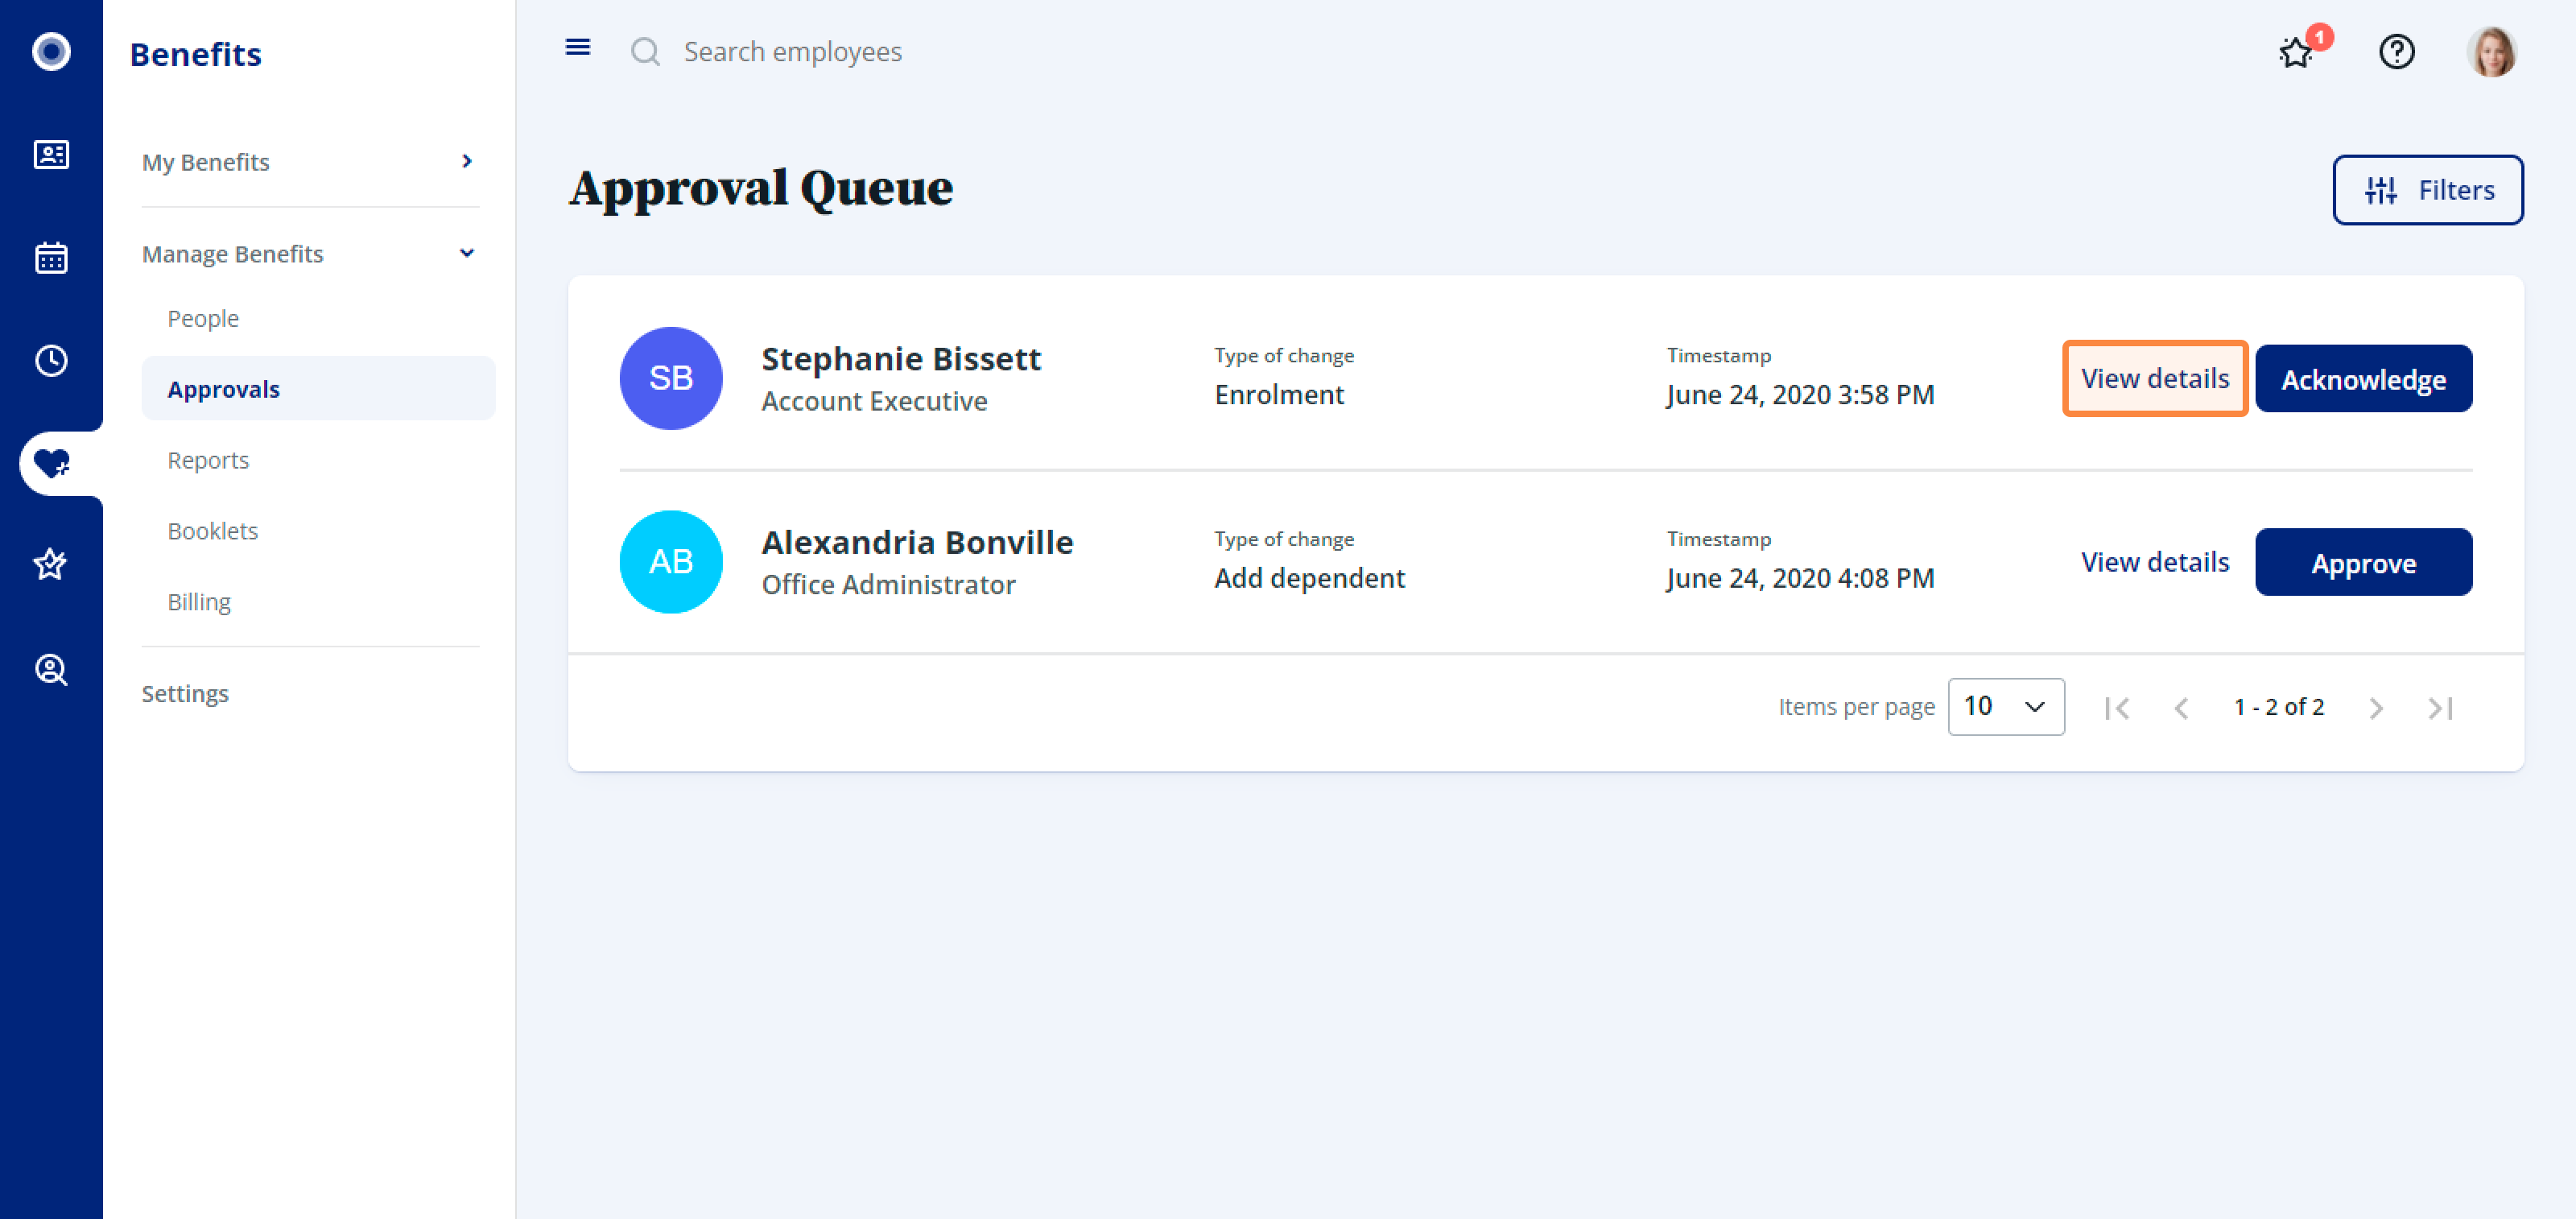
Task: Open the profile card icon in left rail
Action: (51, 154)
